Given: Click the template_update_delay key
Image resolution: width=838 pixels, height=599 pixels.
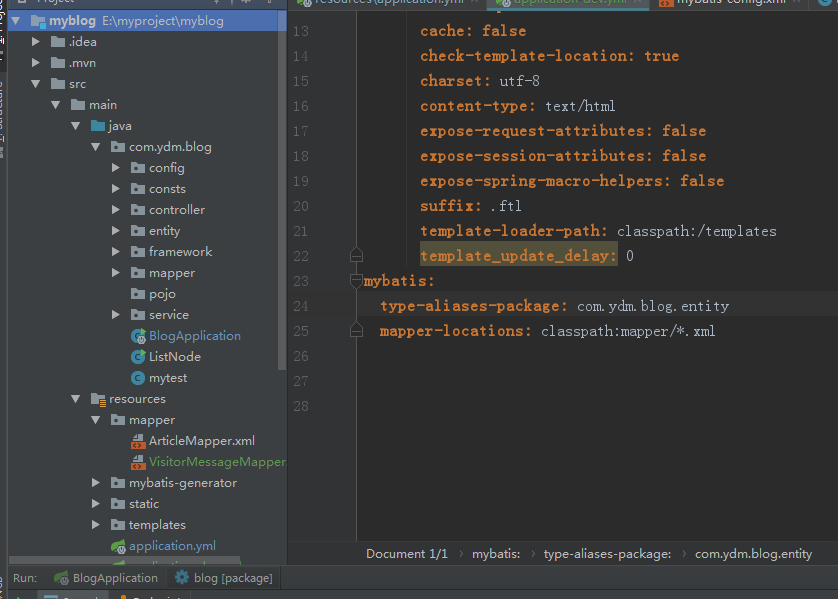Looking at the screenshot, I should (518, 256).
